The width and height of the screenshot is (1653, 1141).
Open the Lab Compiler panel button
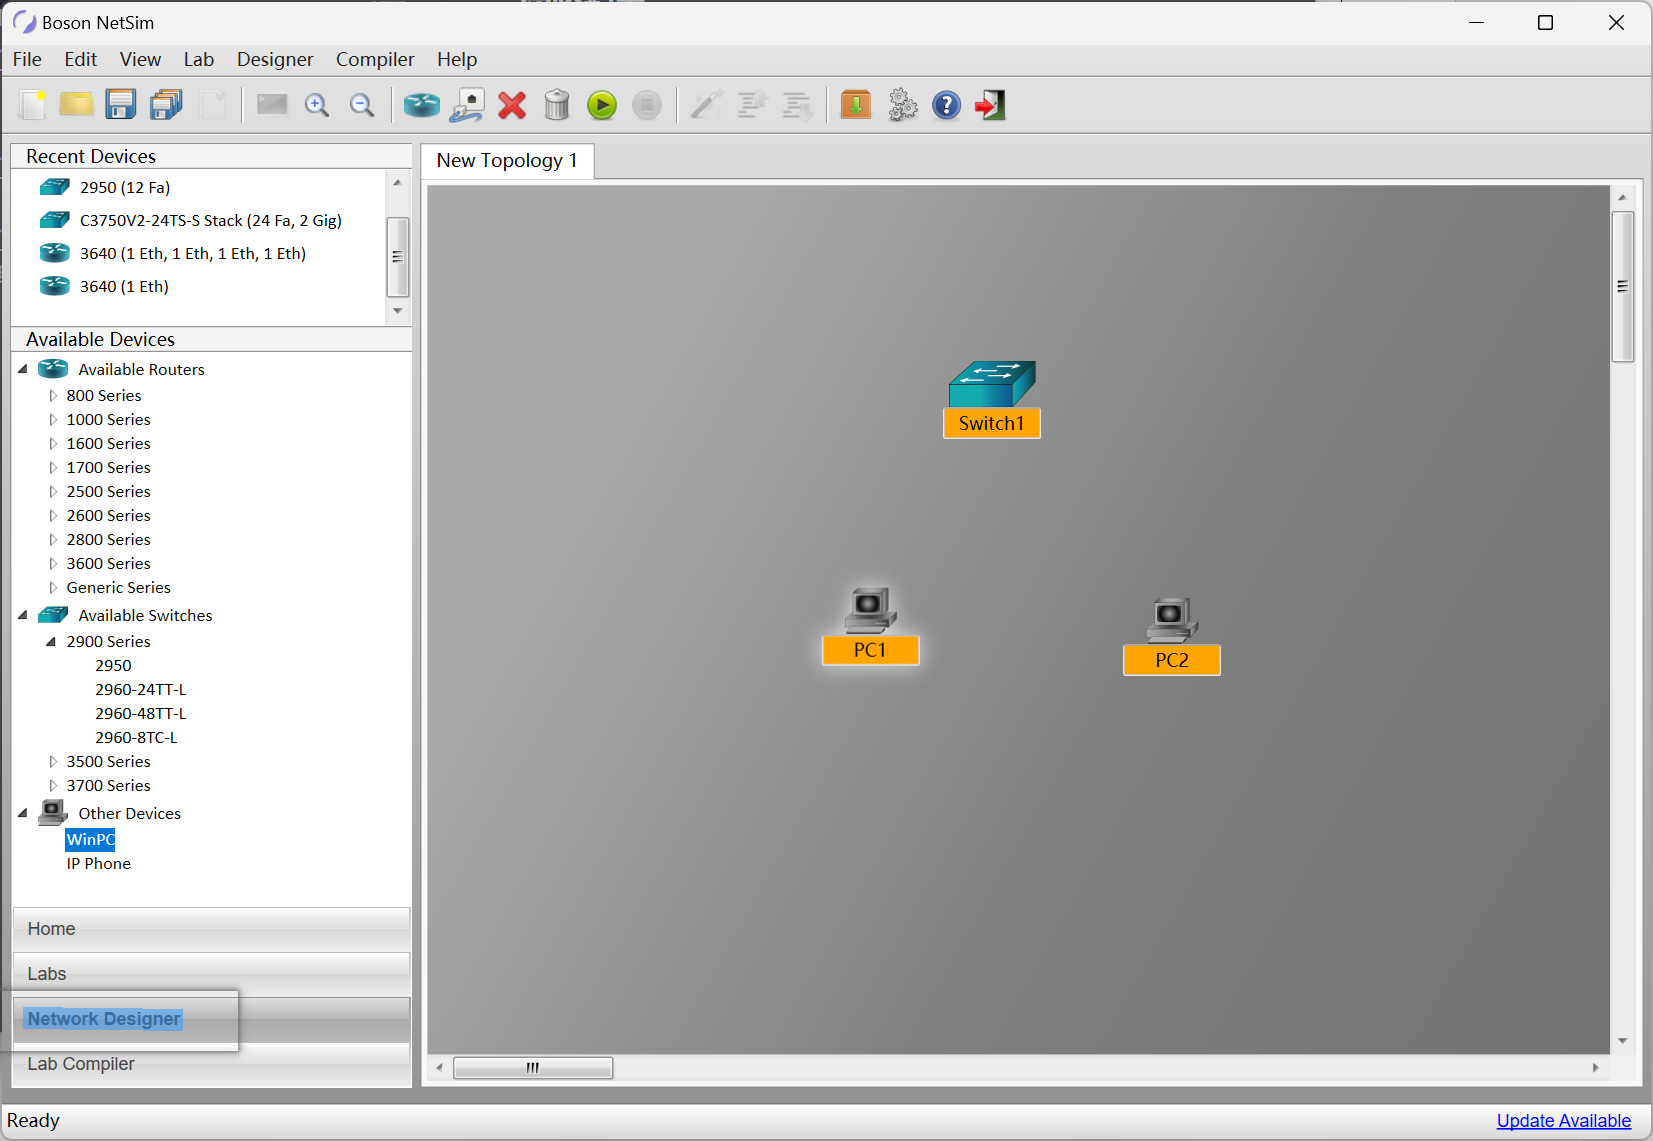tap(211, 1064)
